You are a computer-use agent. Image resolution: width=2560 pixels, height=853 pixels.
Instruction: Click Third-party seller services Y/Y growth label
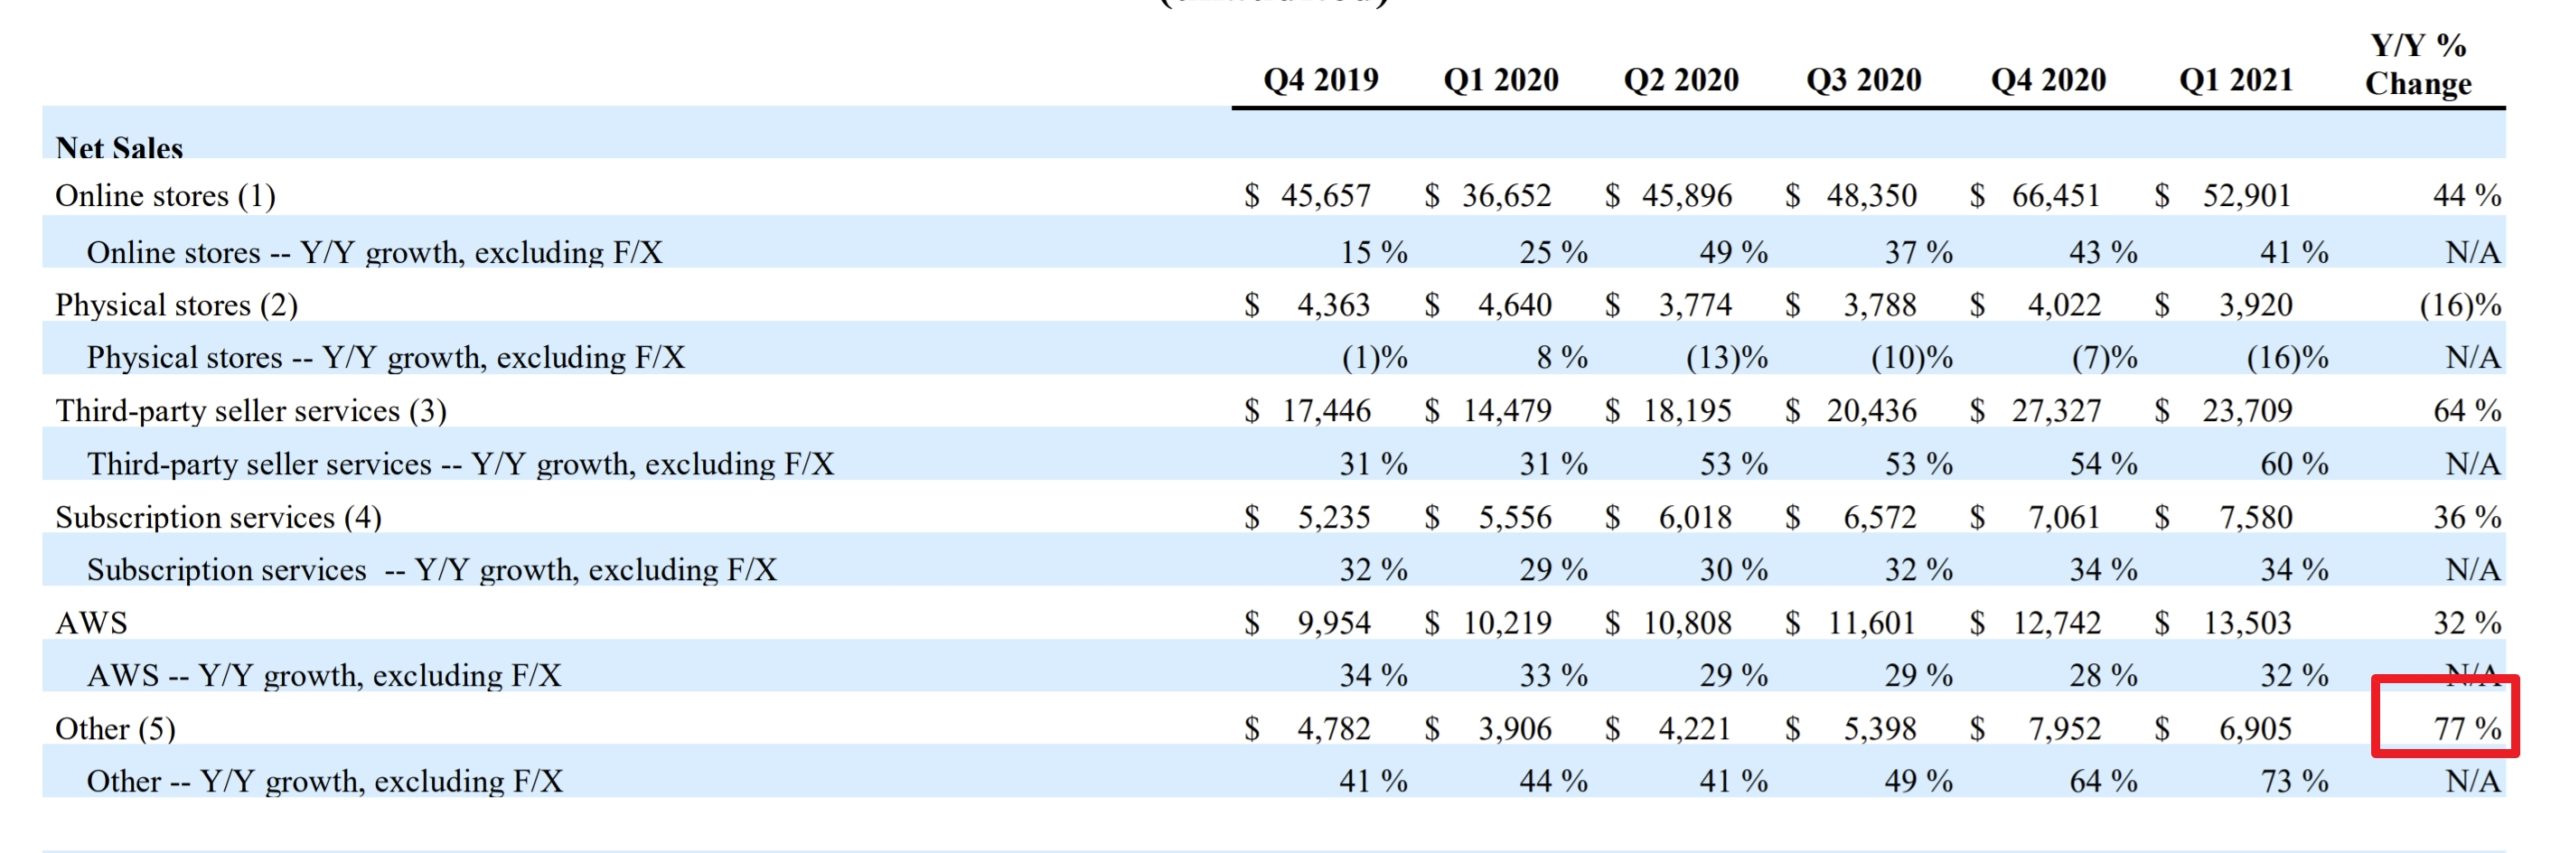click(x=460, y=464)
